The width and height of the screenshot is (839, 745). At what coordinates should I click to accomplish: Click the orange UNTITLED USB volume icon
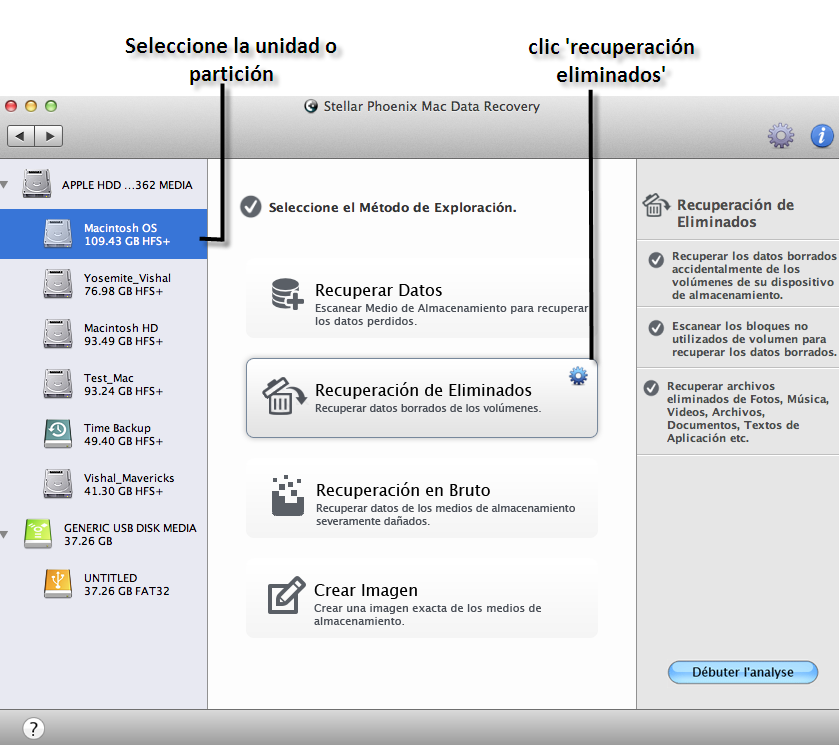pos(58,583)
